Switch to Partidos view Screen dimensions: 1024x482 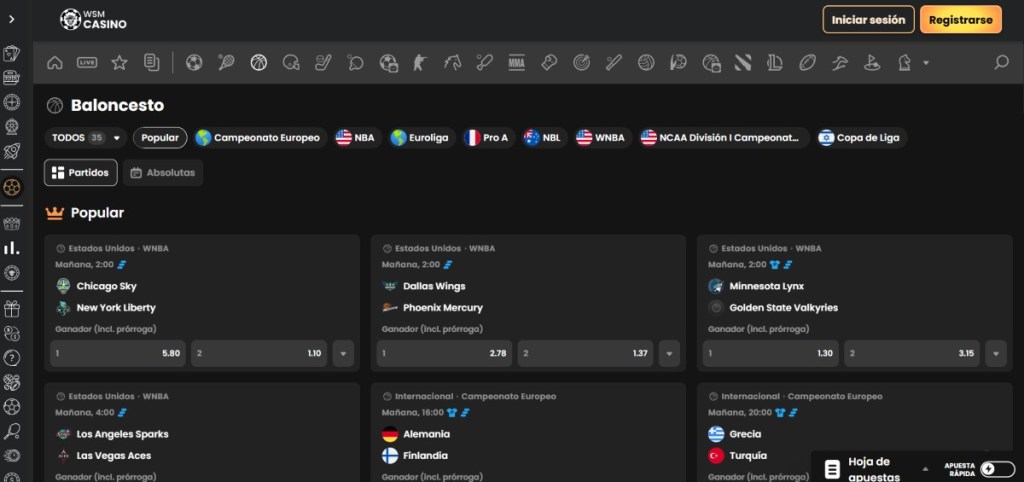[x=81, y=172]
